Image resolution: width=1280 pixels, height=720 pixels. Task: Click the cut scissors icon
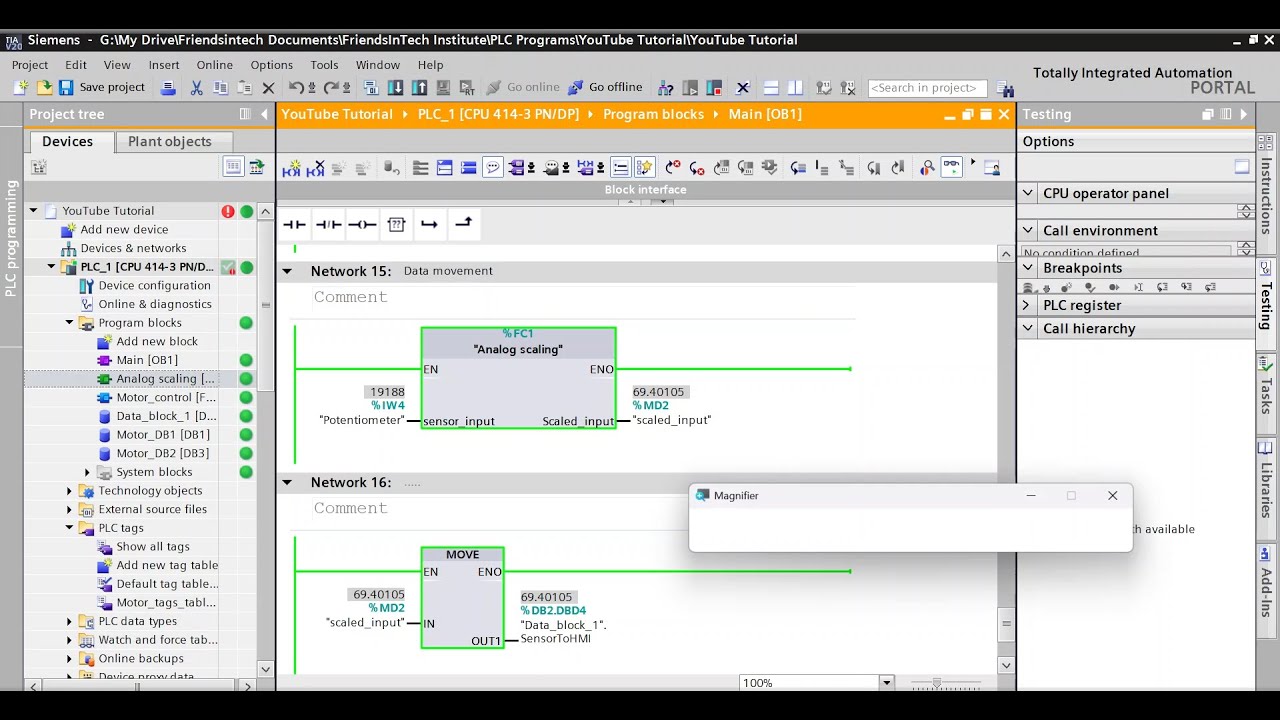[x=196, y=88]
